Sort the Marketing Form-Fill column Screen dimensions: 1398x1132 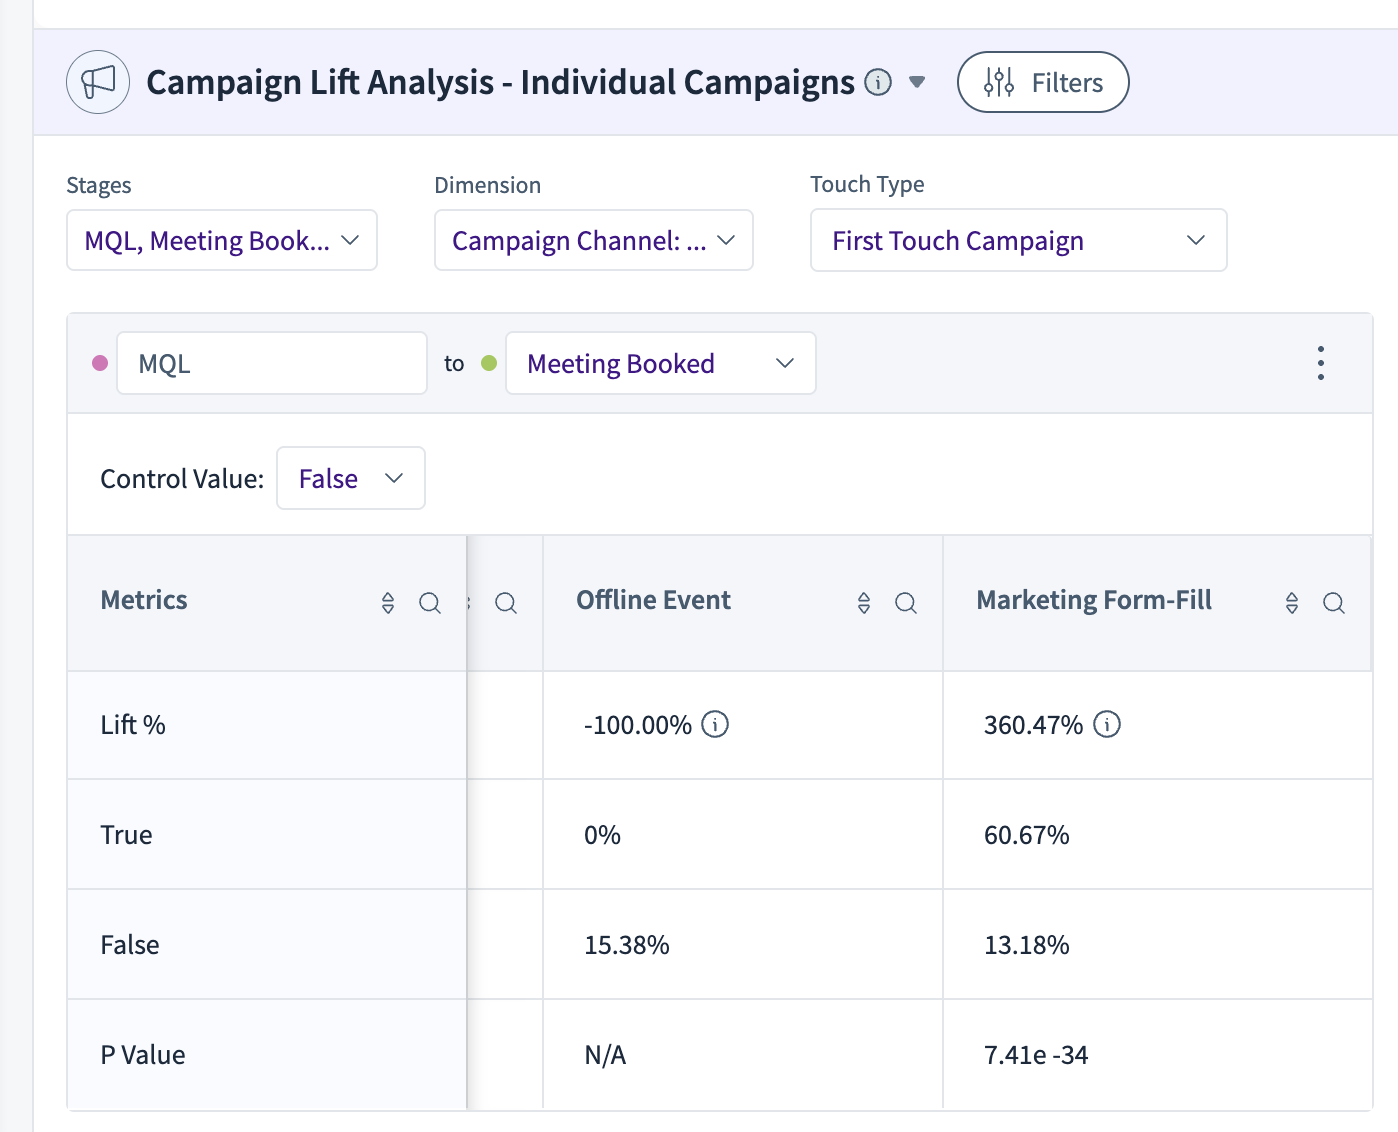pyautogui.click(x=1292, y=603)
